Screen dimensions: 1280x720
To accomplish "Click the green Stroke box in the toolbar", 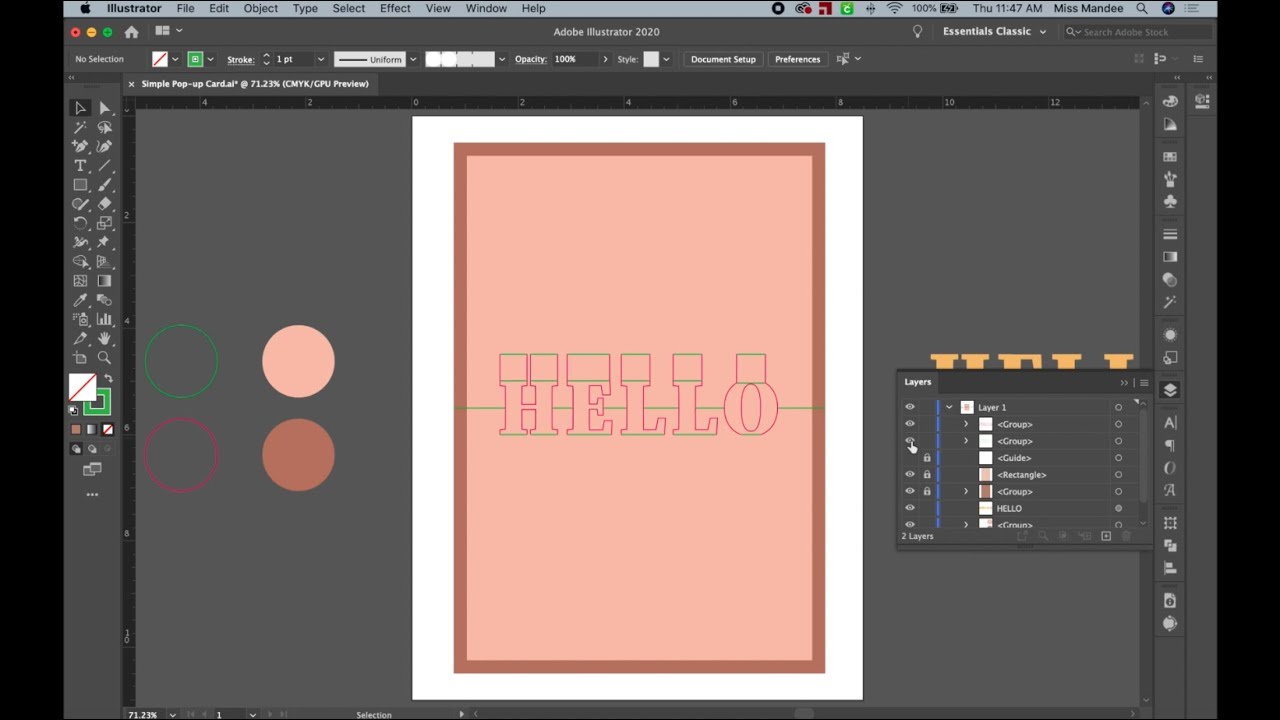I will tap(97, 402).
